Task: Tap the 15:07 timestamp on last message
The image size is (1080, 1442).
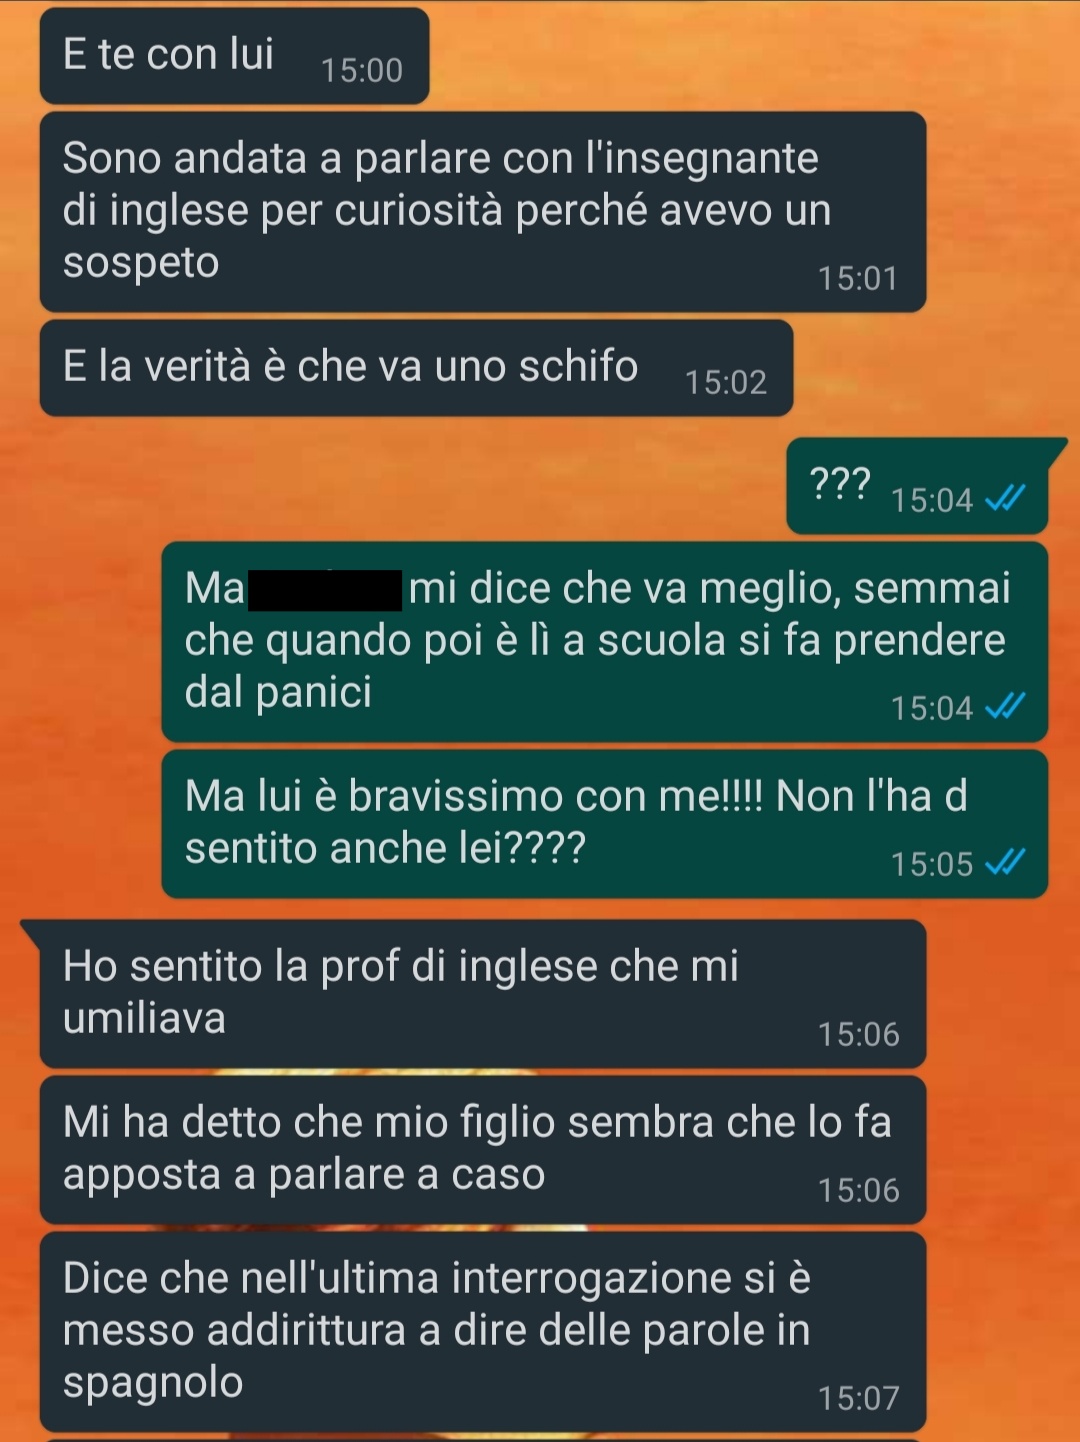Action: (x=858, y=1398)
